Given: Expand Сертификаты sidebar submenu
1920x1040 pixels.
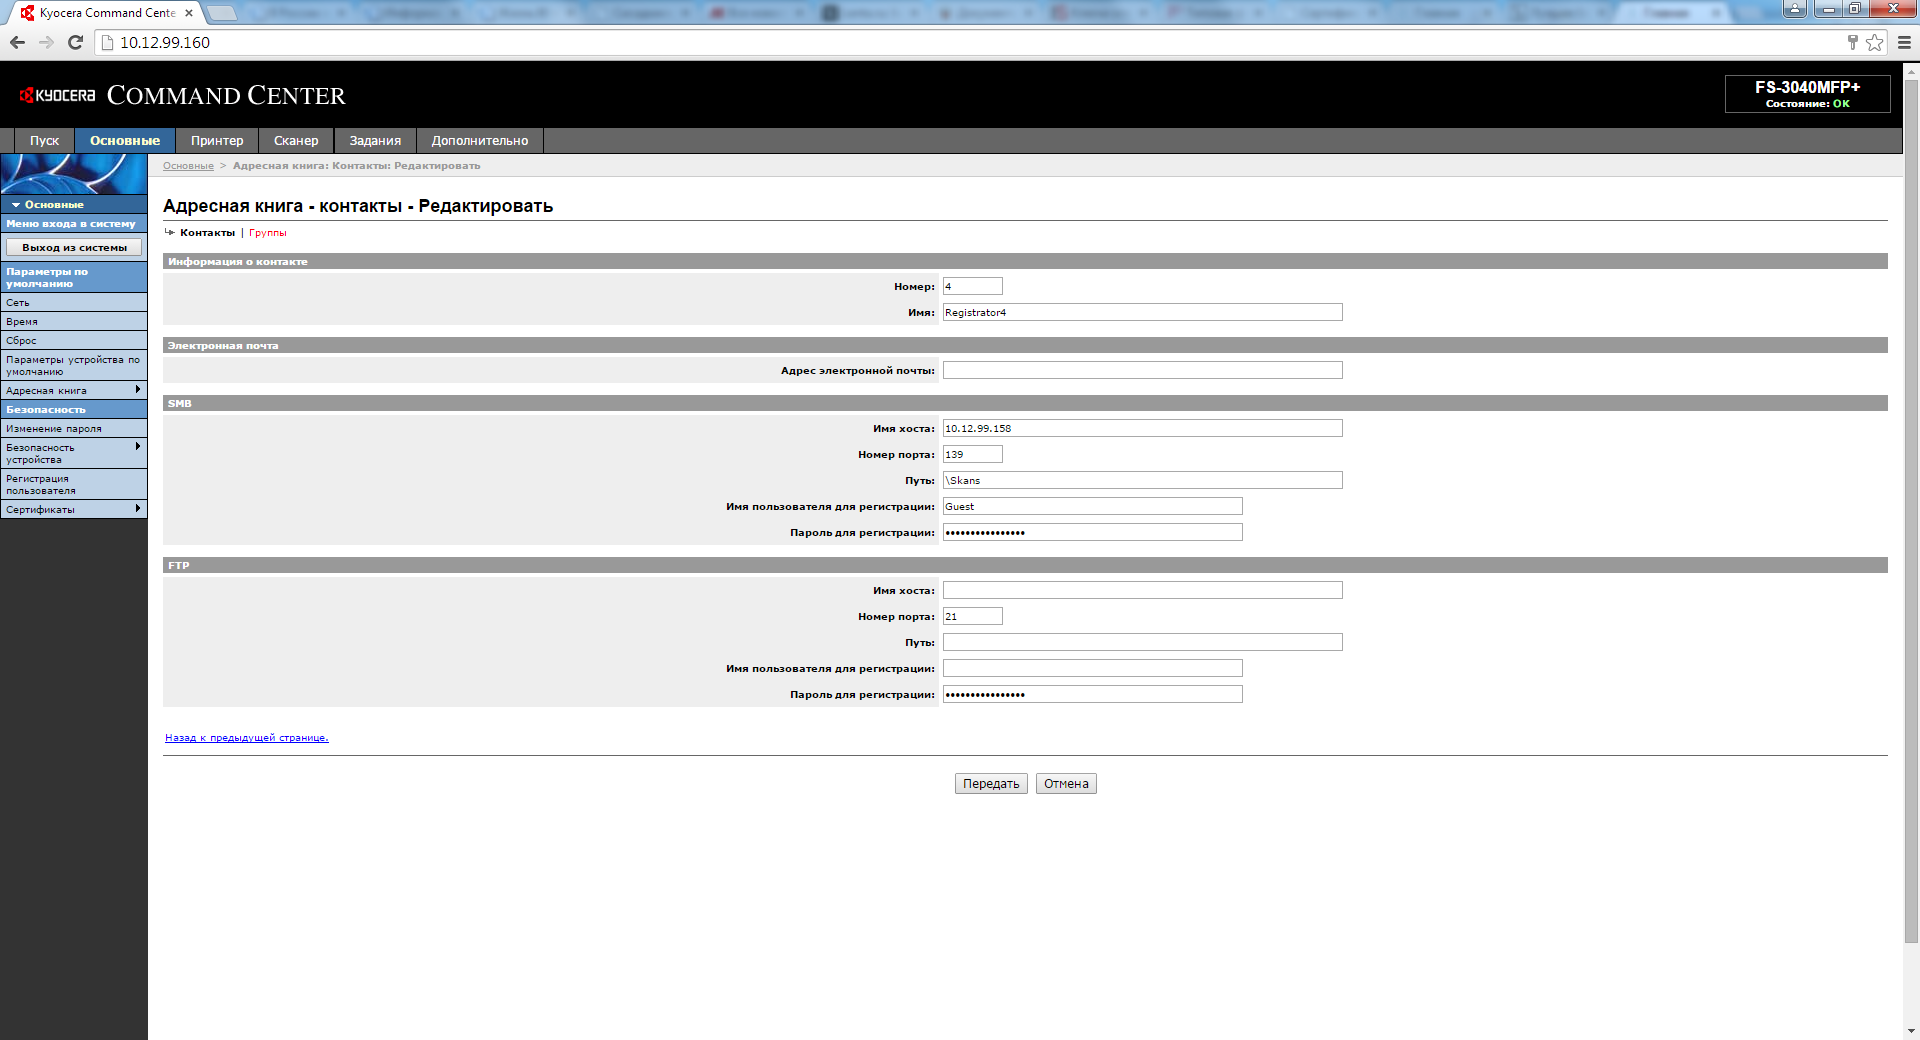Looking at the screenshot, I should 74,509.
